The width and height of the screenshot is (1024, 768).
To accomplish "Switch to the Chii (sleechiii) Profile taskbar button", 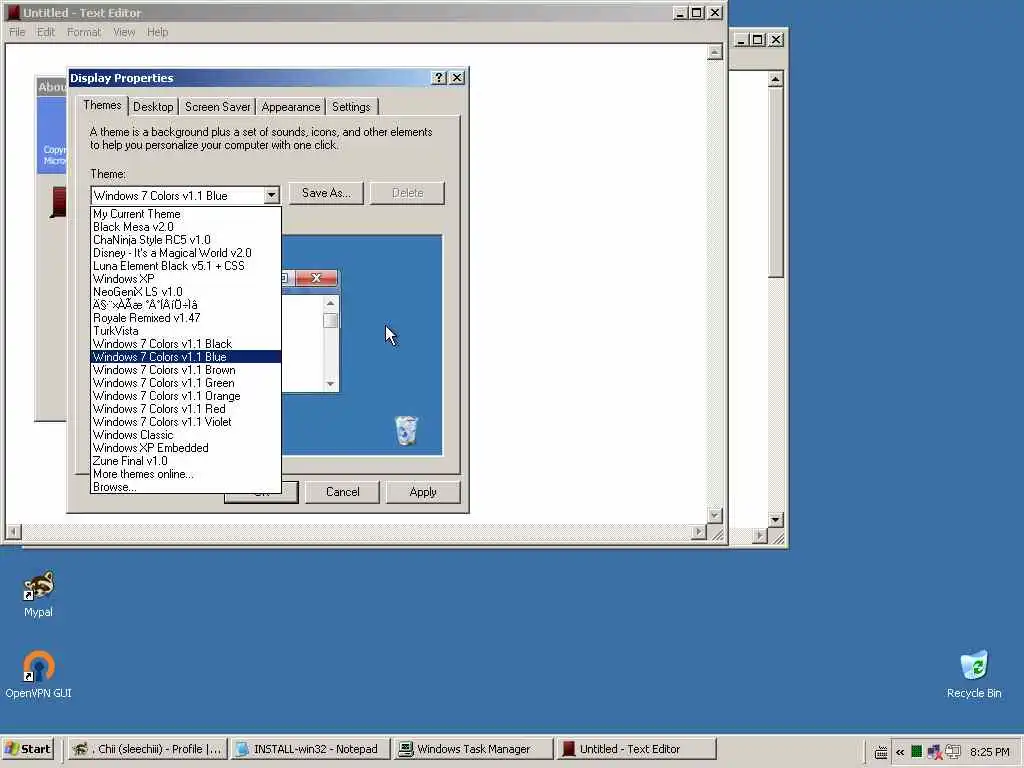I will [x=147, y=749].
